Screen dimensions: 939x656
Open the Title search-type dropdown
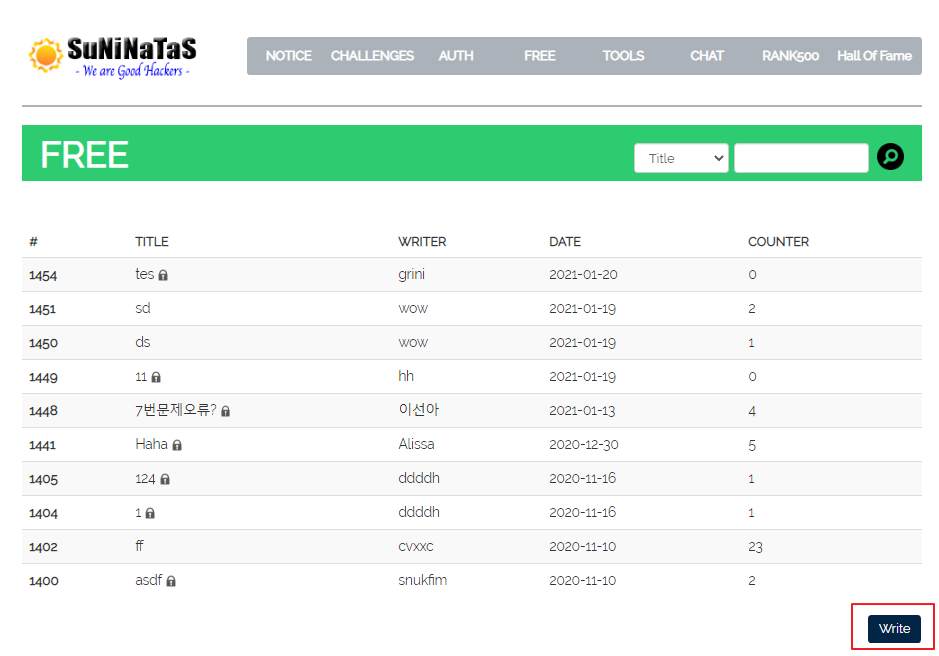tap(681, 158)
